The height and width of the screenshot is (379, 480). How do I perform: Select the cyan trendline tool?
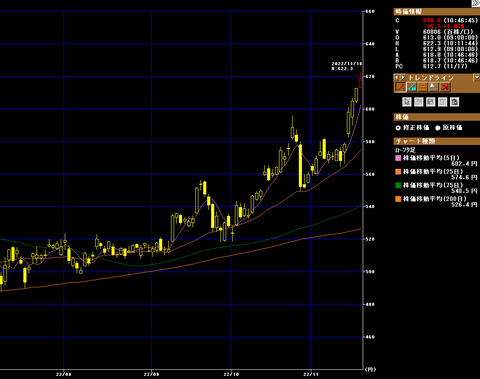click(412, 87)
